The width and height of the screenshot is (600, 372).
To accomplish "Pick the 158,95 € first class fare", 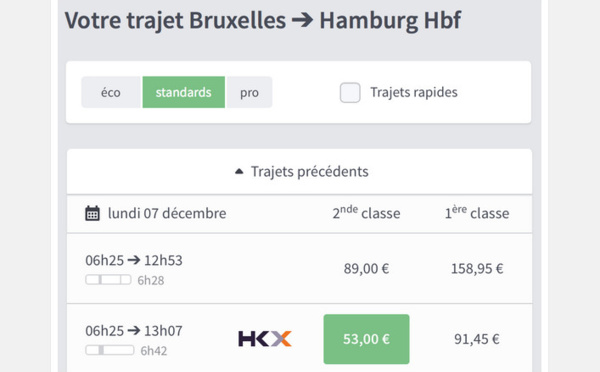I will 477,269.
